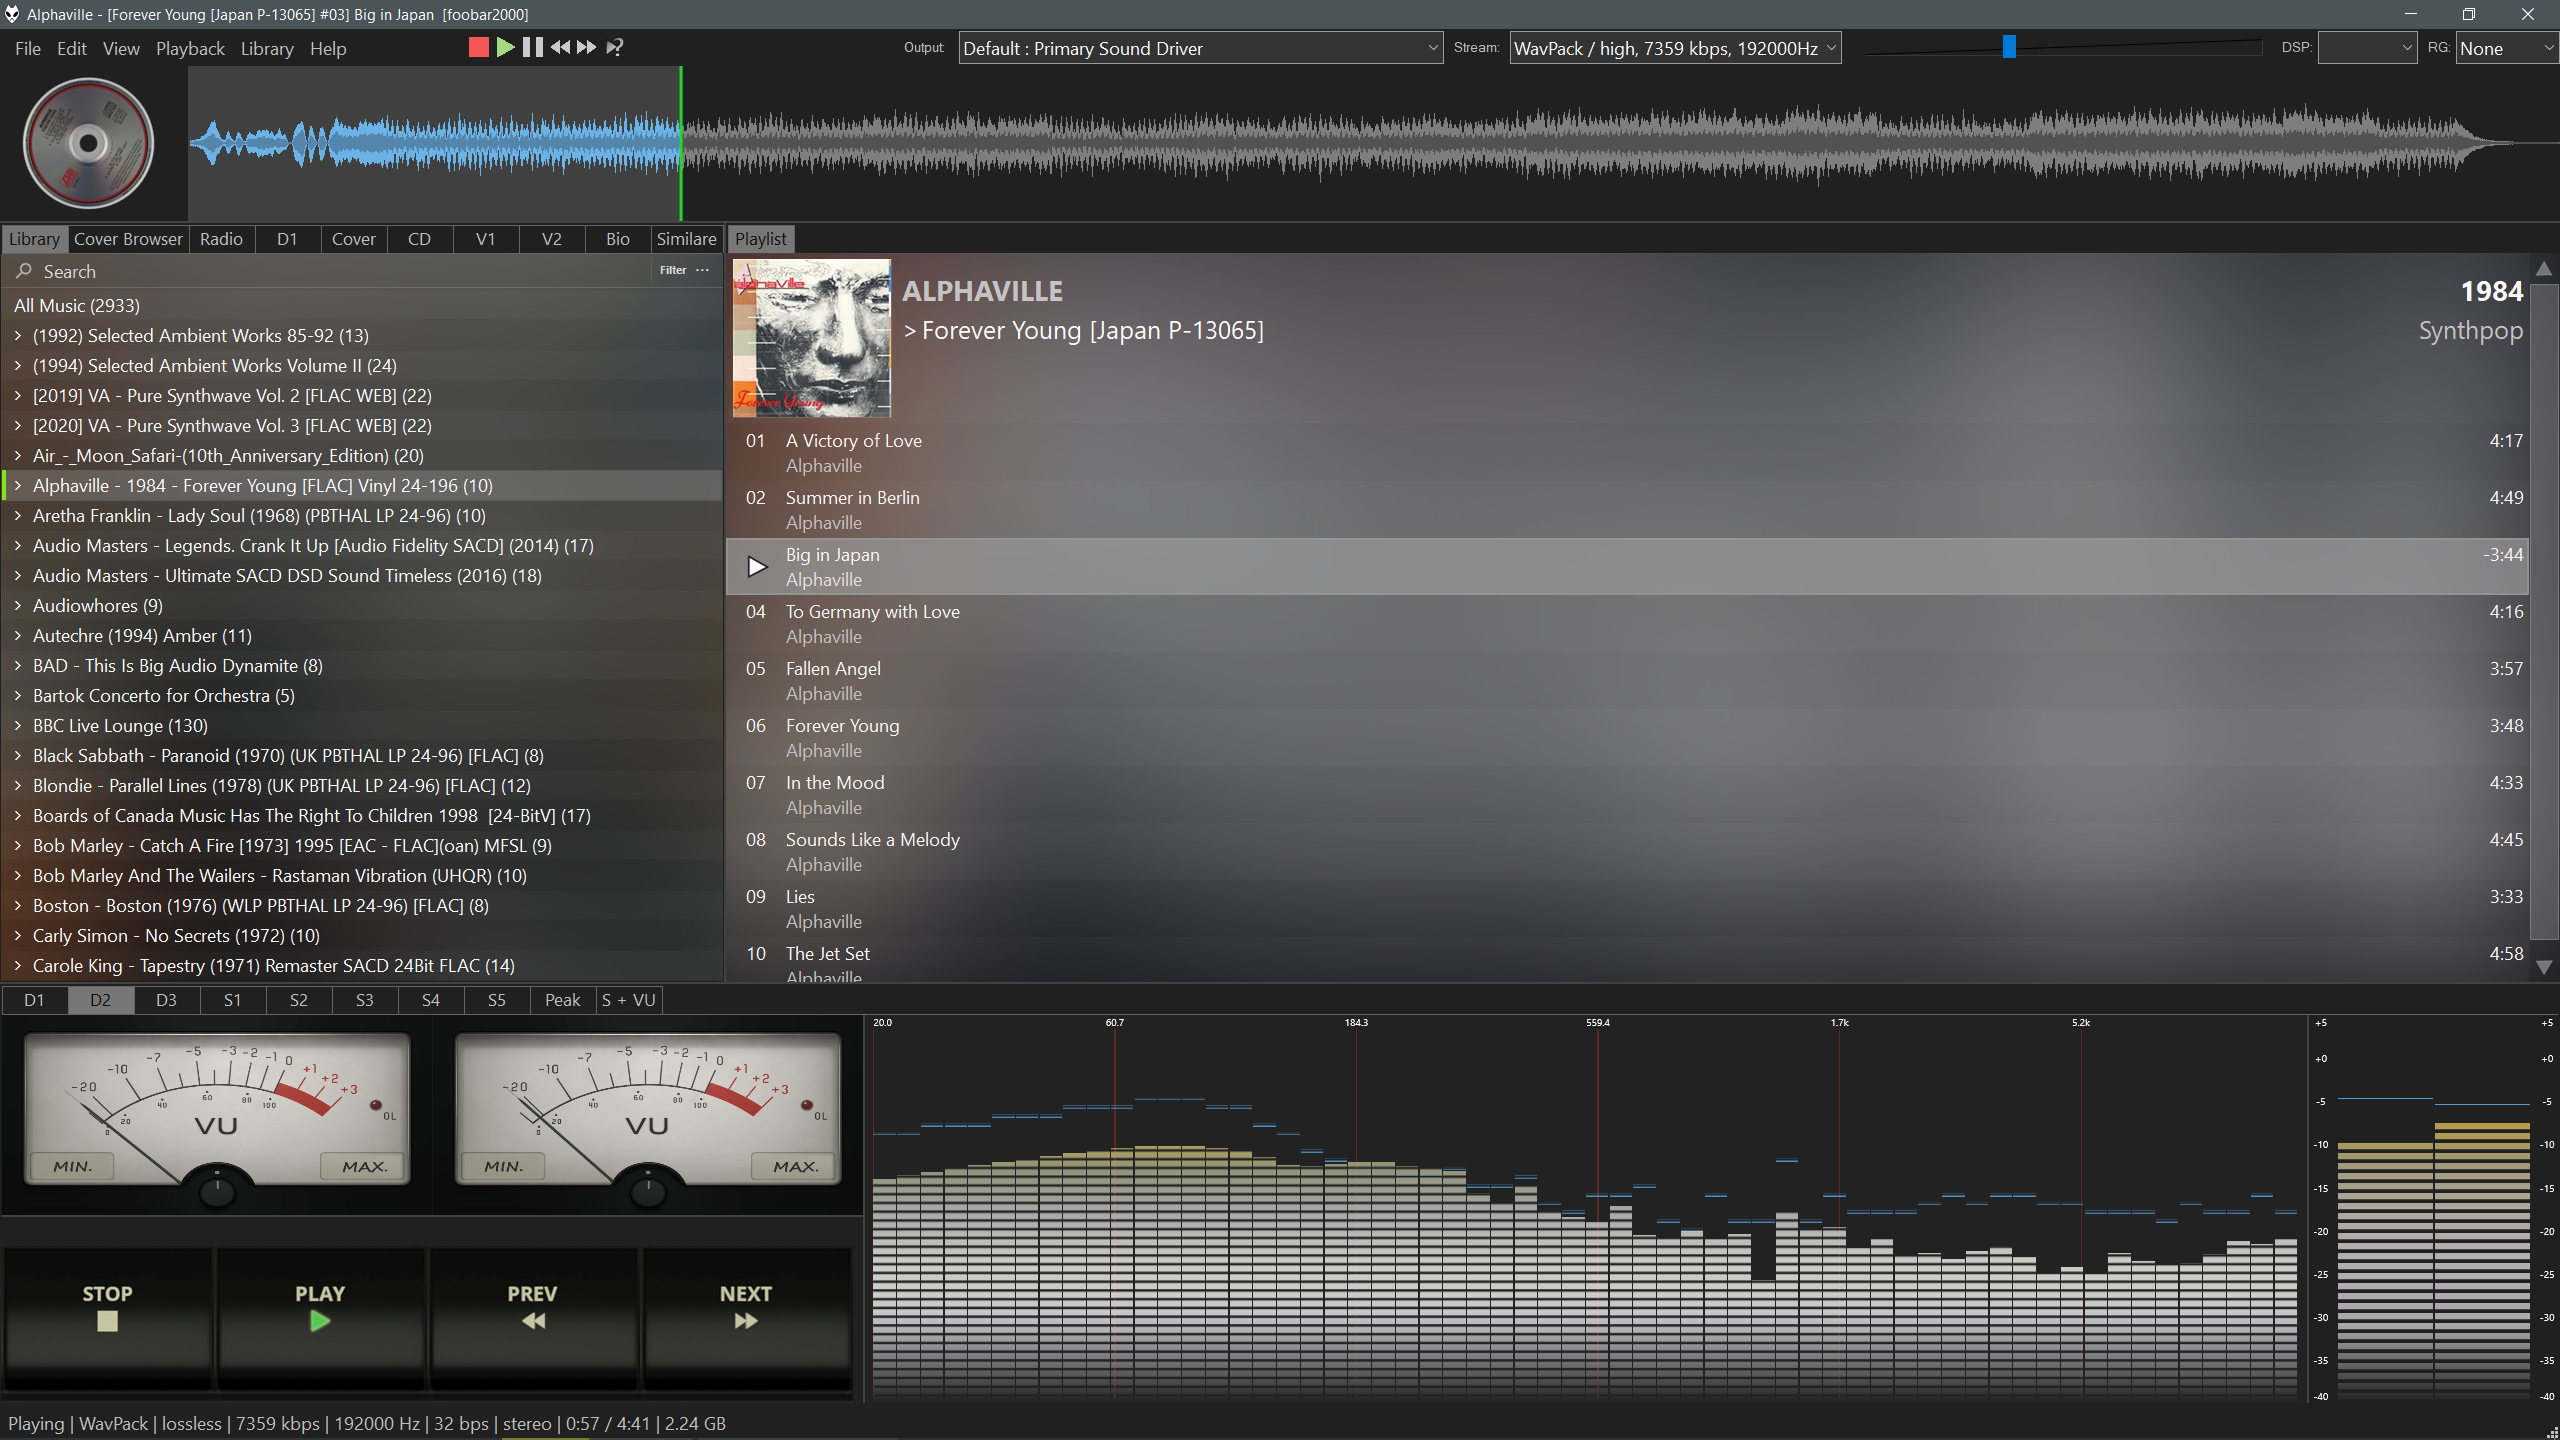Pause playback using toolbar pause icon

pyautogui.click(x=533, y=47)
